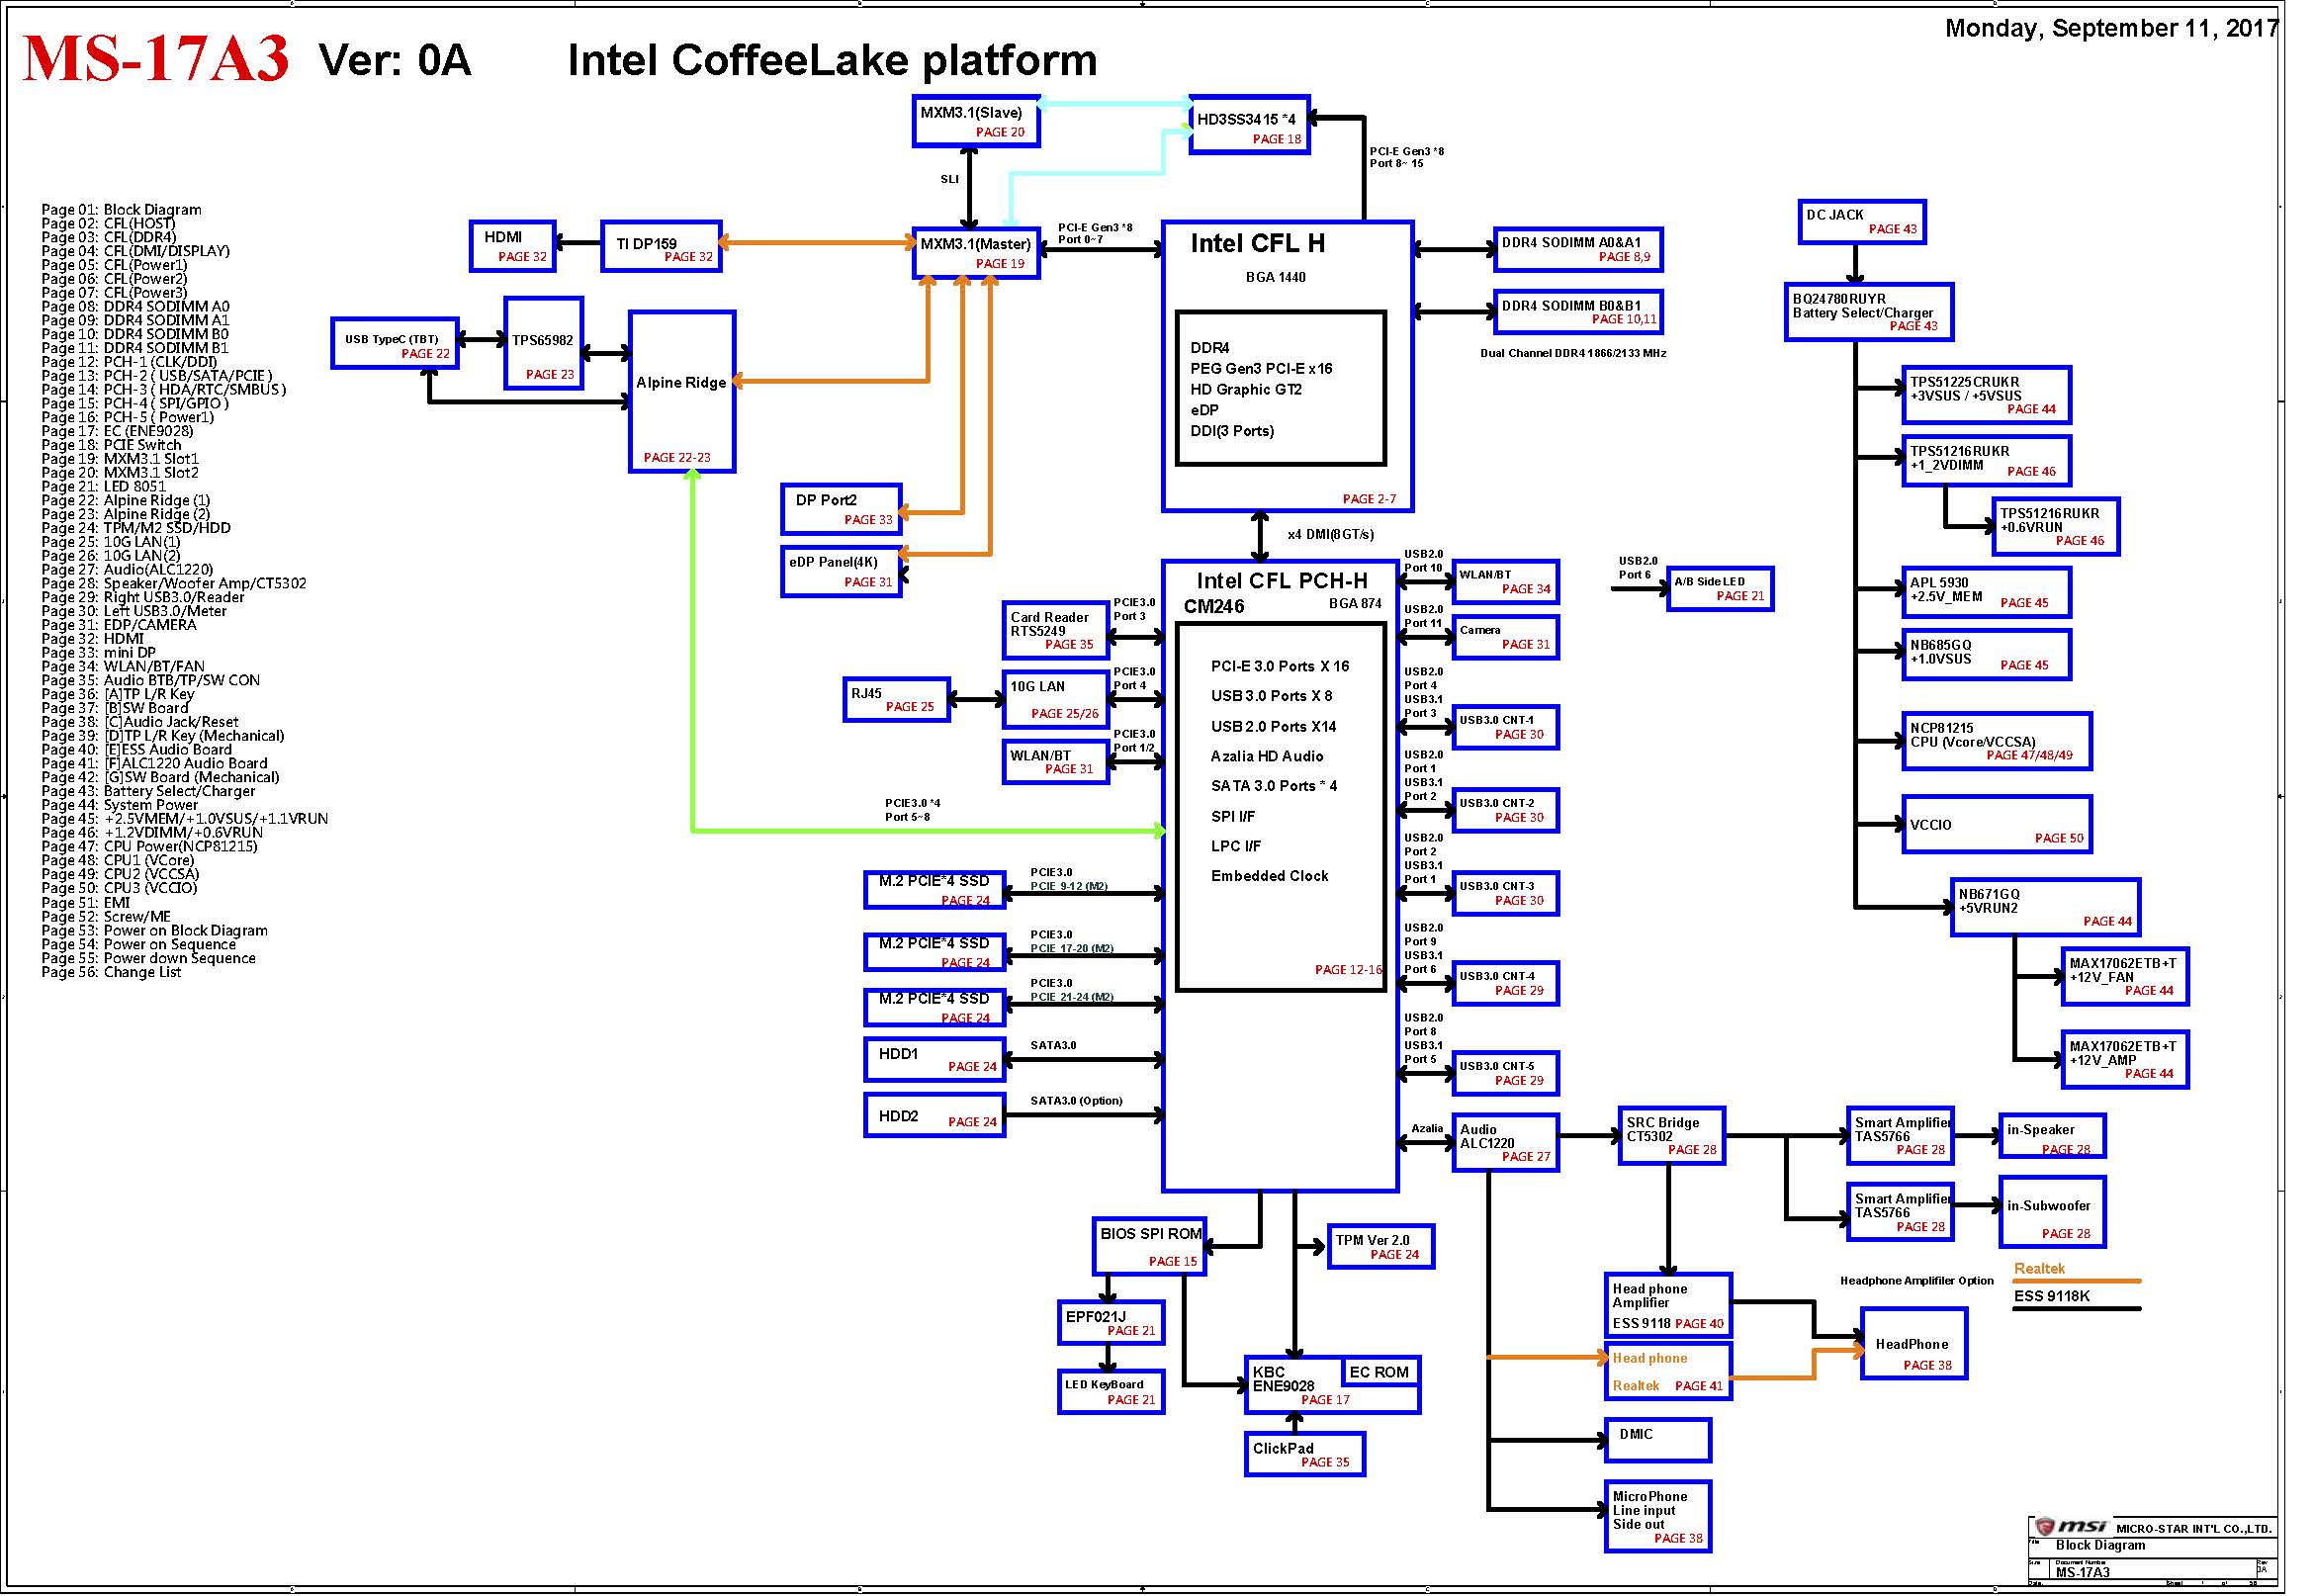2313x1596 pixels.
Task: Select the "RJ45" block
Action: click(897, 699)
